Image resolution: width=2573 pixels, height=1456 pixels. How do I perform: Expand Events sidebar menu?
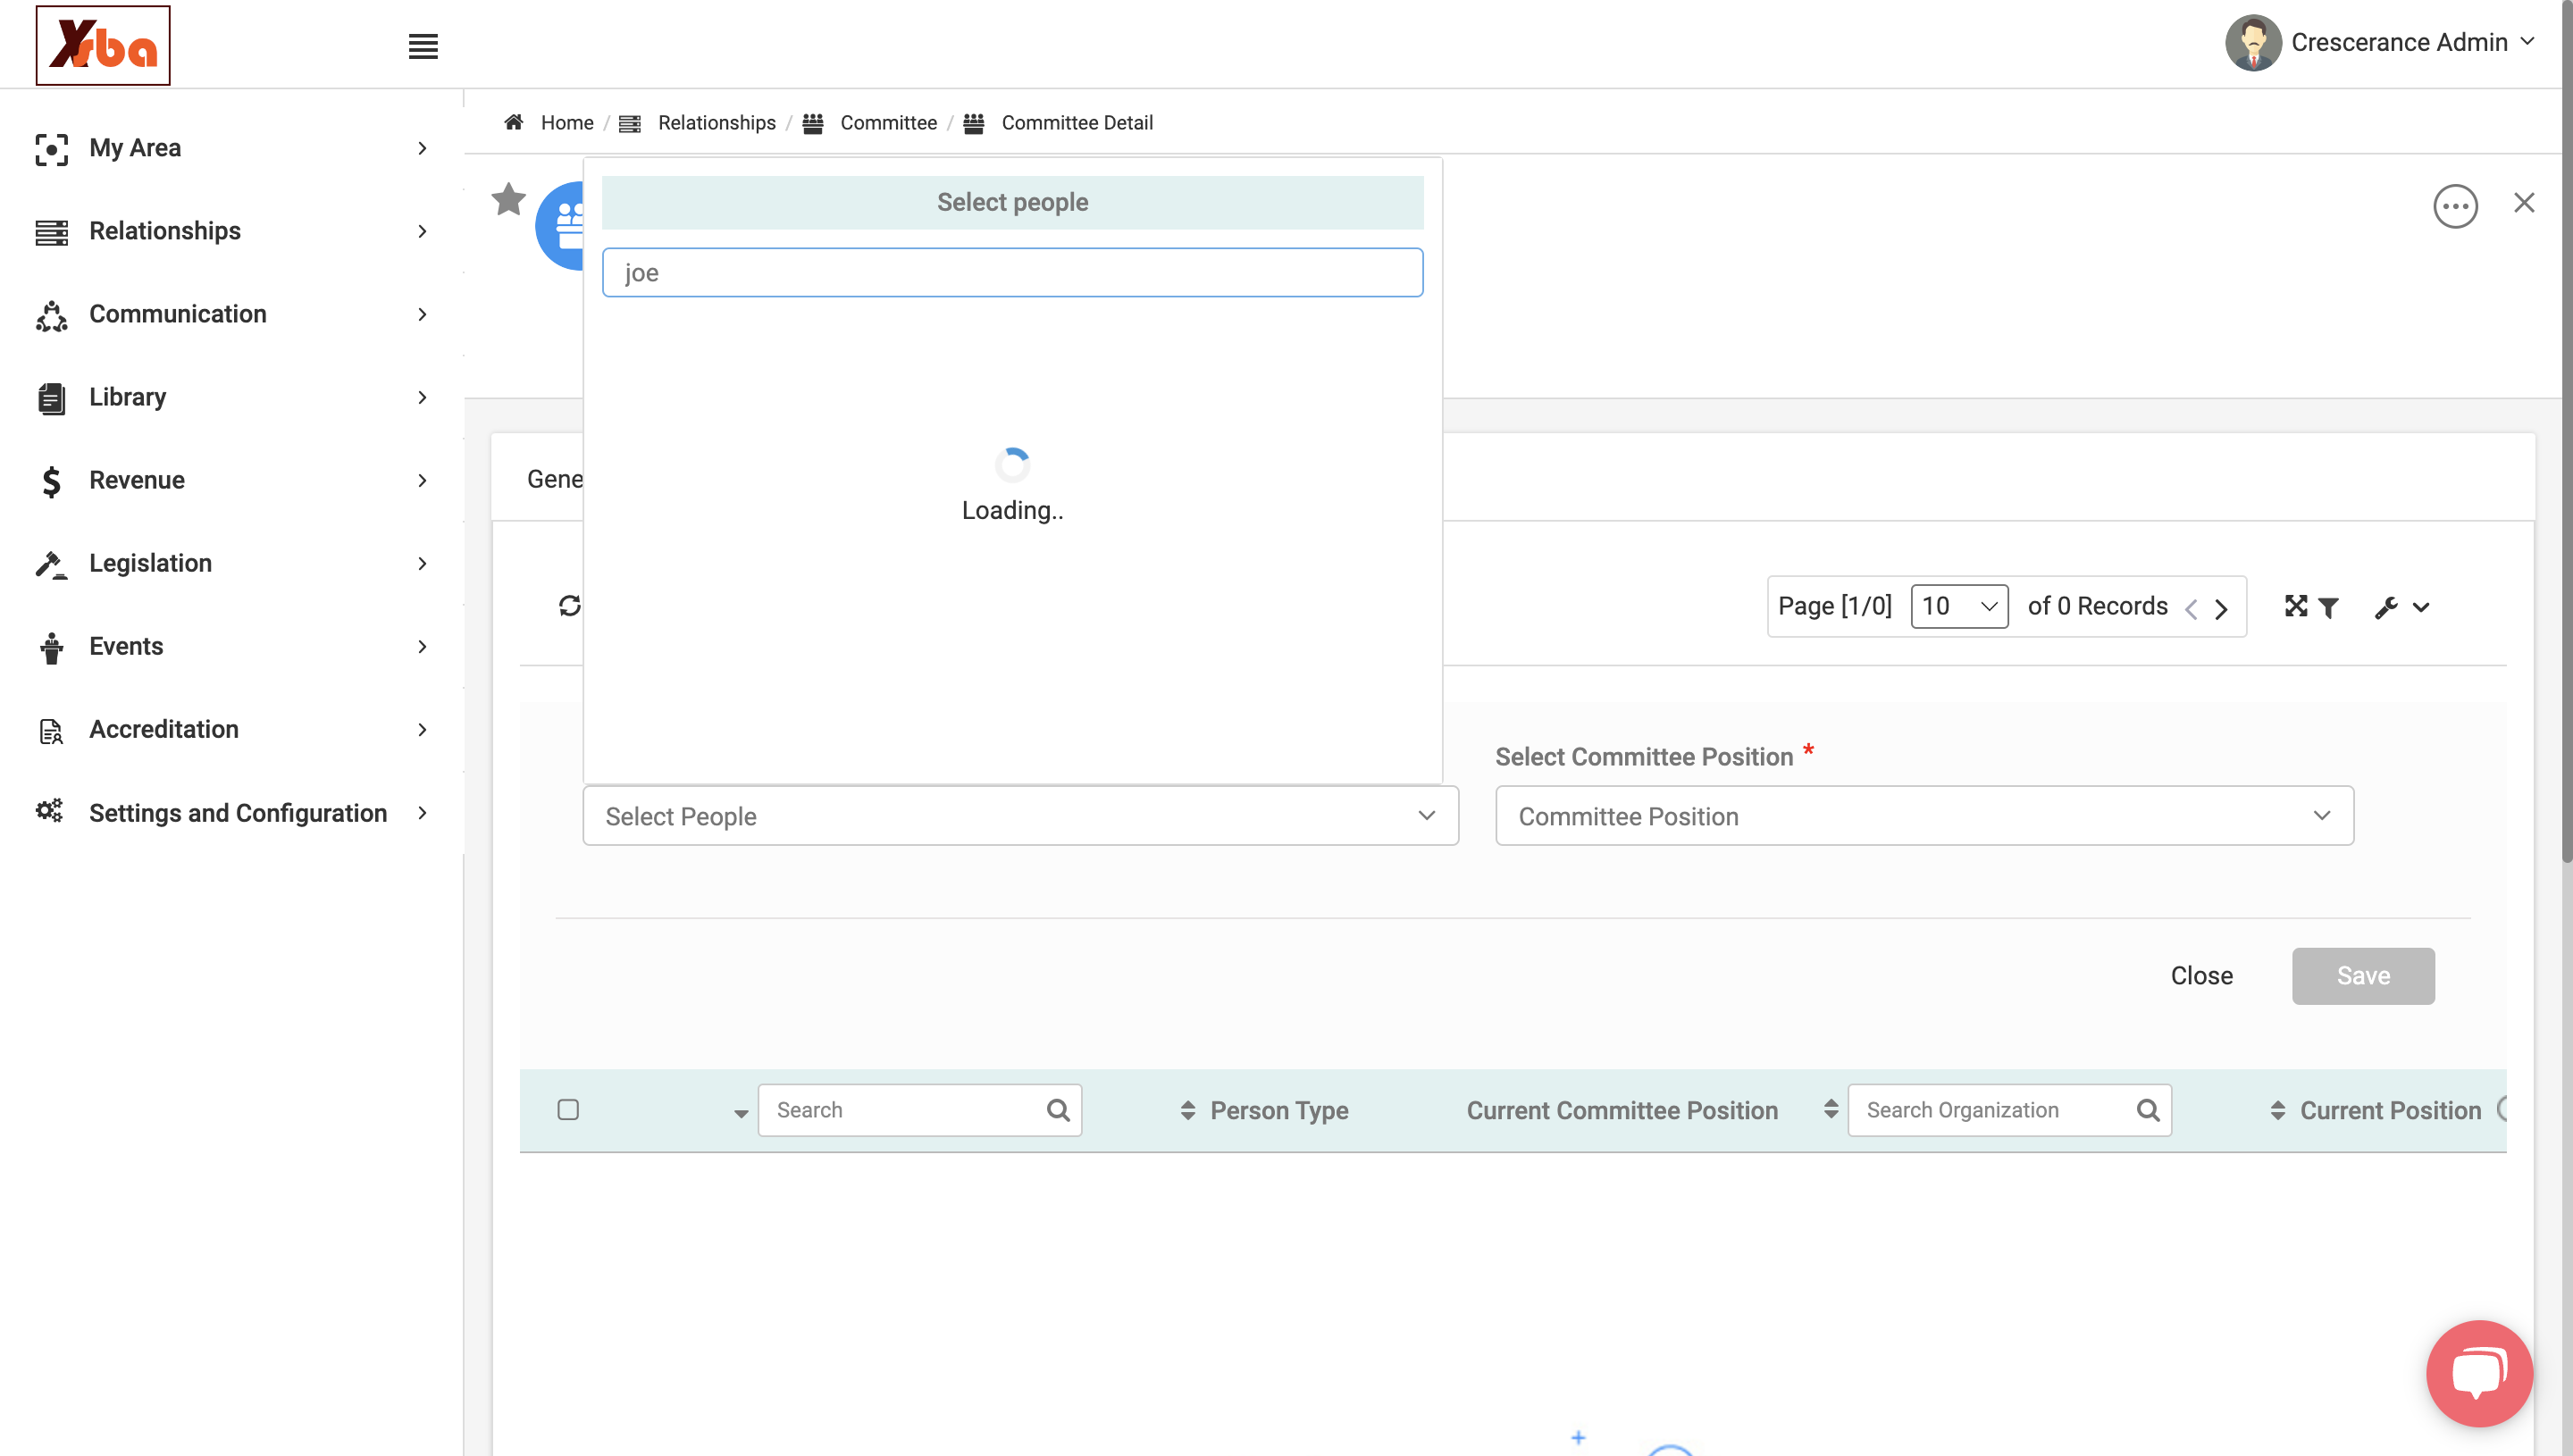tap(232, 646)
